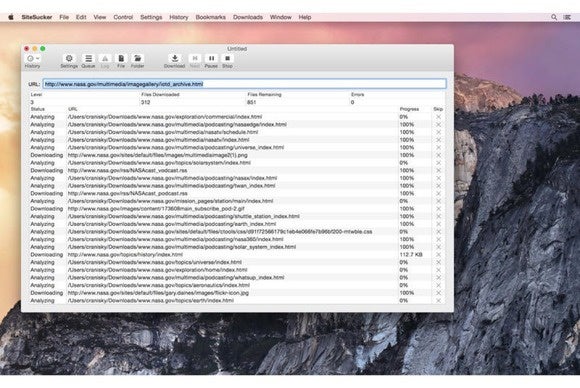This screenshot has height=388, width=580.
Task: Skip the main_subscribe_pod-2.gif download
Action: click(x=438, y=209)
